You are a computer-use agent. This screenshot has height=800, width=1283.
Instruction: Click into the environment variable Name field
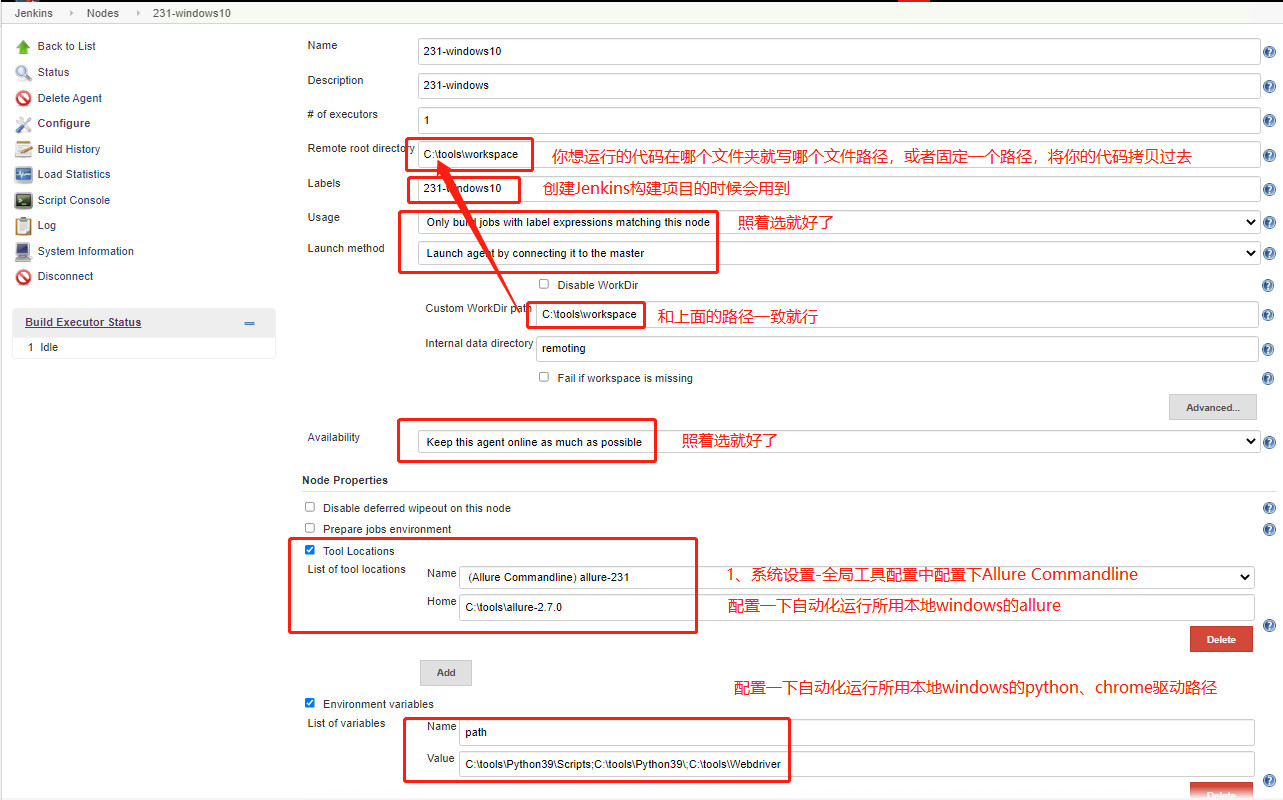(x=857, y=732)
